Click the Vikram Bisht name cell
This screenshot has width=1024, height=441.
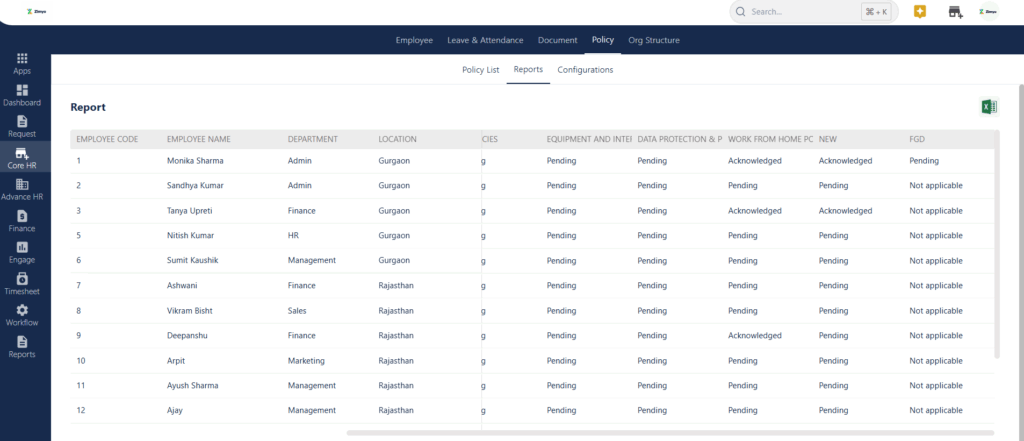(189, 310)
